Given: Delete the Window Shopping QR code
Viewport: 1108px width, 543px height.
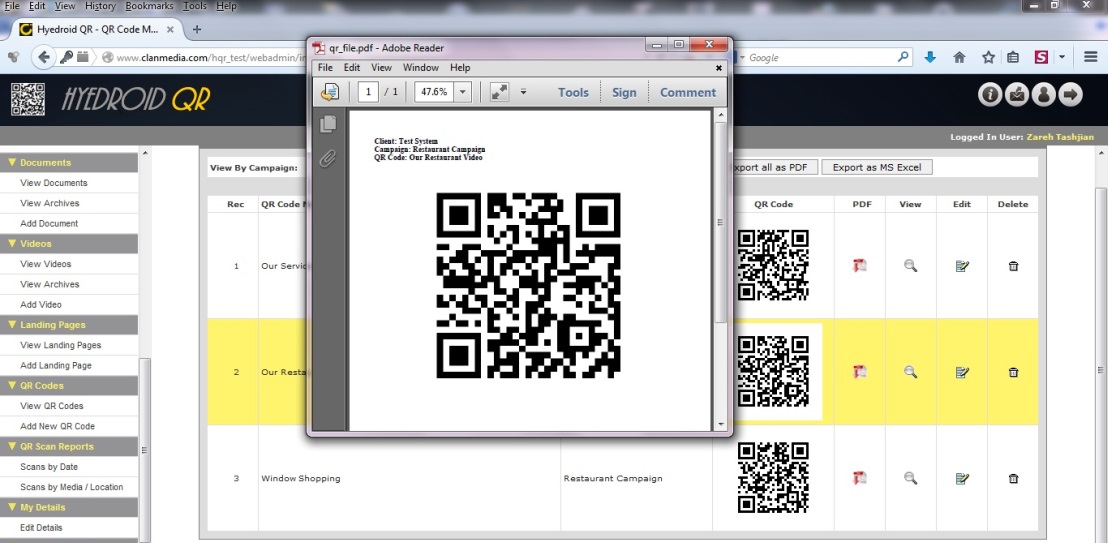Looking at the screenshot, I should point(1013,478).
